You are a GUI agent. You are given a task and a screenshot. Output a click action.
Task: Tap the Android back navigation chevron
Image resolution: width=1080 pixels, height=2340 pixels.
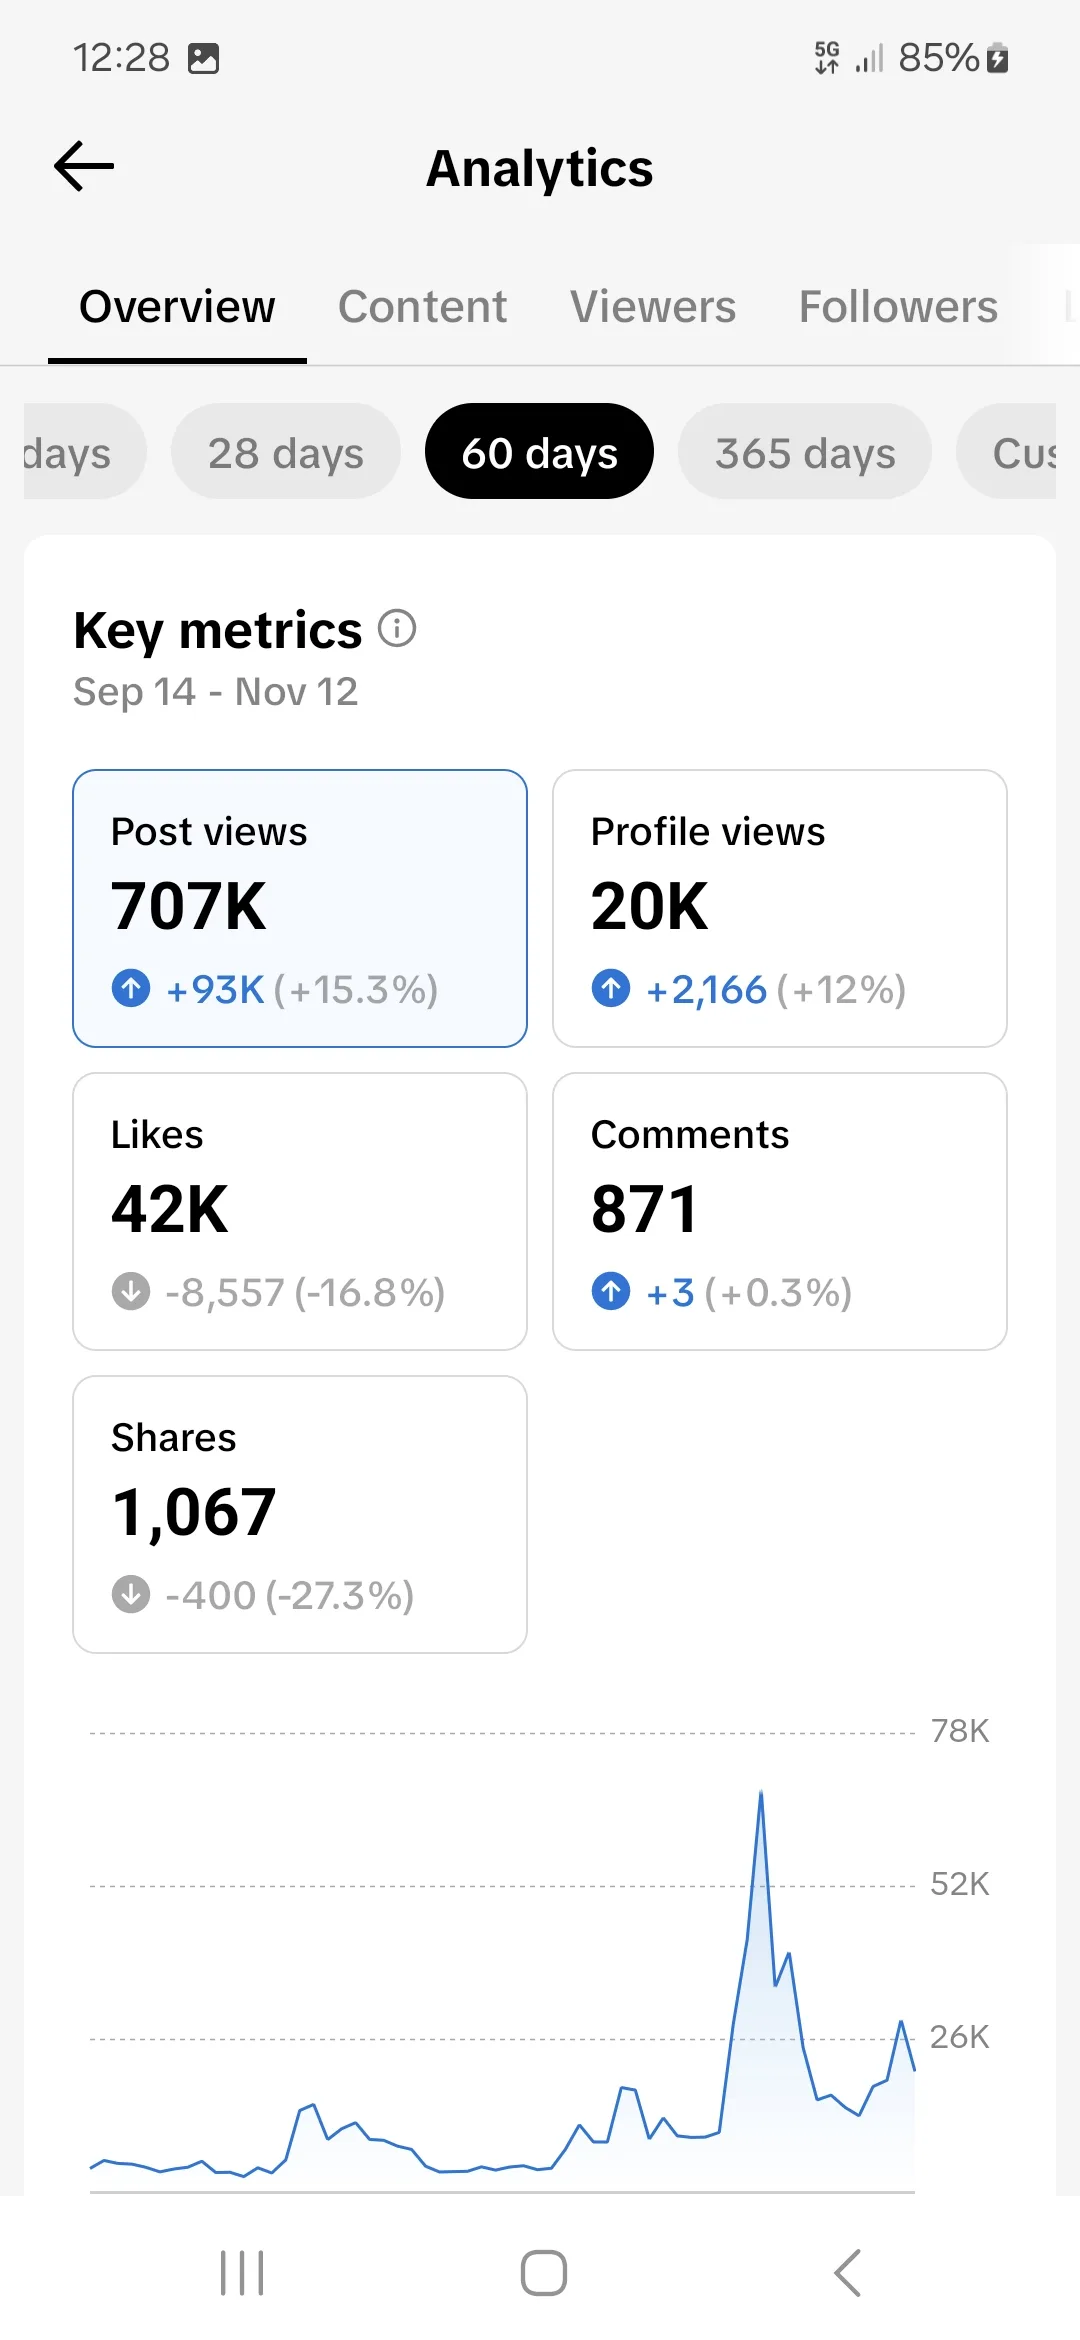(x=847, y=2273)
